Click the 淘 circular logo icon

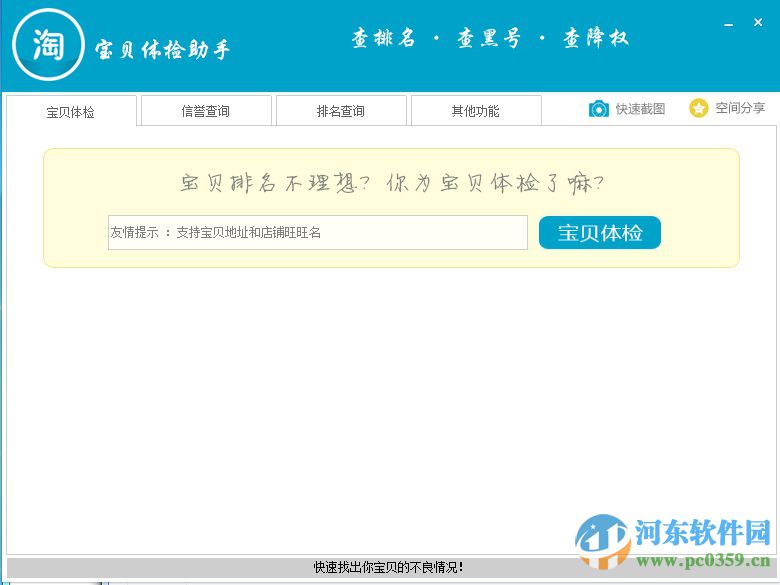coord(48,44)
